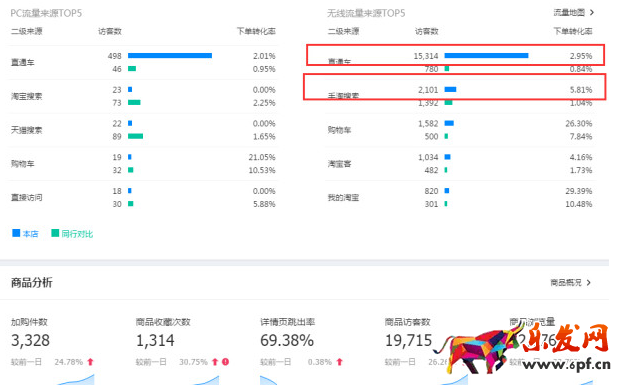Click the 详情页跳出率 value 69.38%
The height and width of the screenshot is (385, 621).
click(287, 340)
